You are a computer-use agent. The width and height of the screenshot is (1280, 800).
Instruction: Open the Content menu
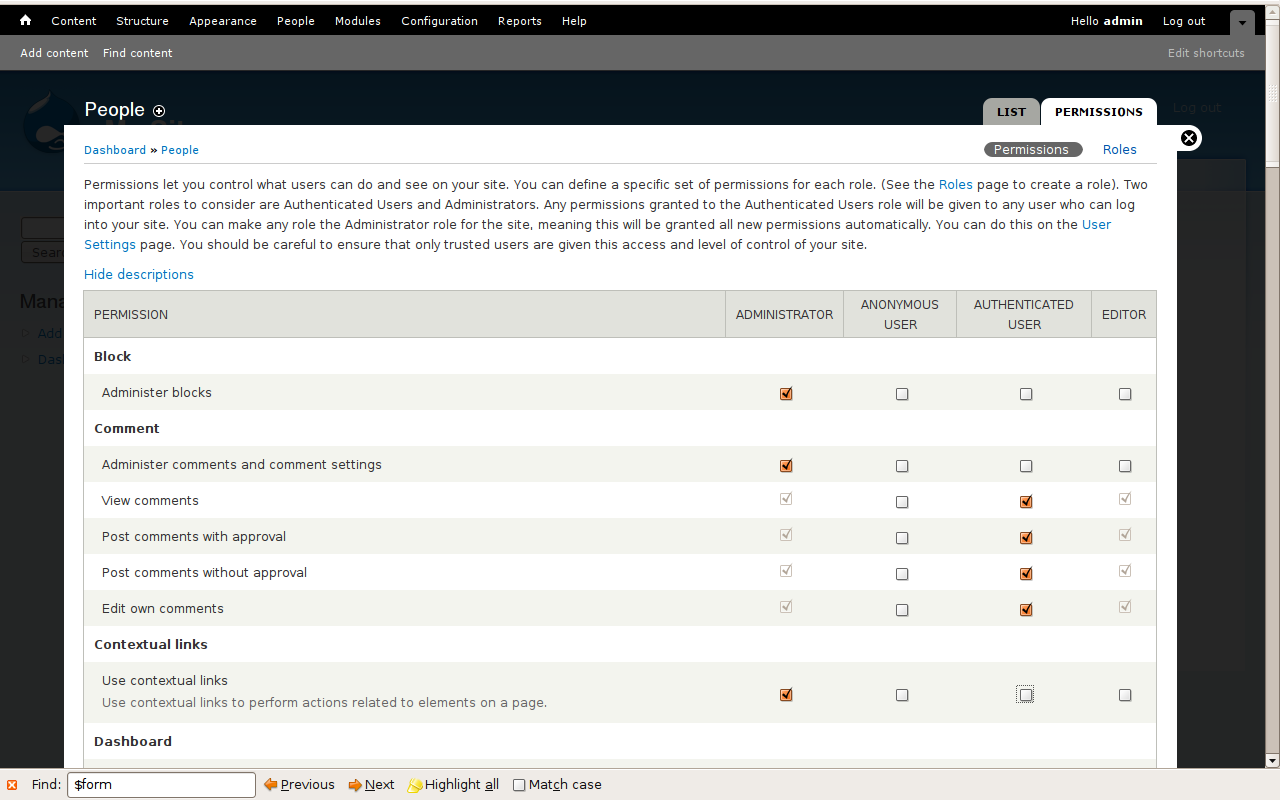click(x=74, y=21)
